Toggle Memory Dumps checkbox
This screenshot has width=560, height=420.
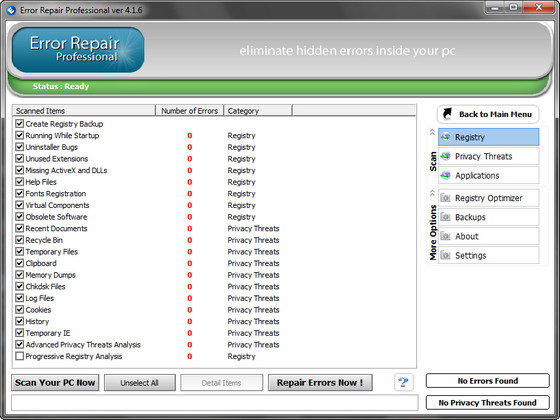pos(20,275)
